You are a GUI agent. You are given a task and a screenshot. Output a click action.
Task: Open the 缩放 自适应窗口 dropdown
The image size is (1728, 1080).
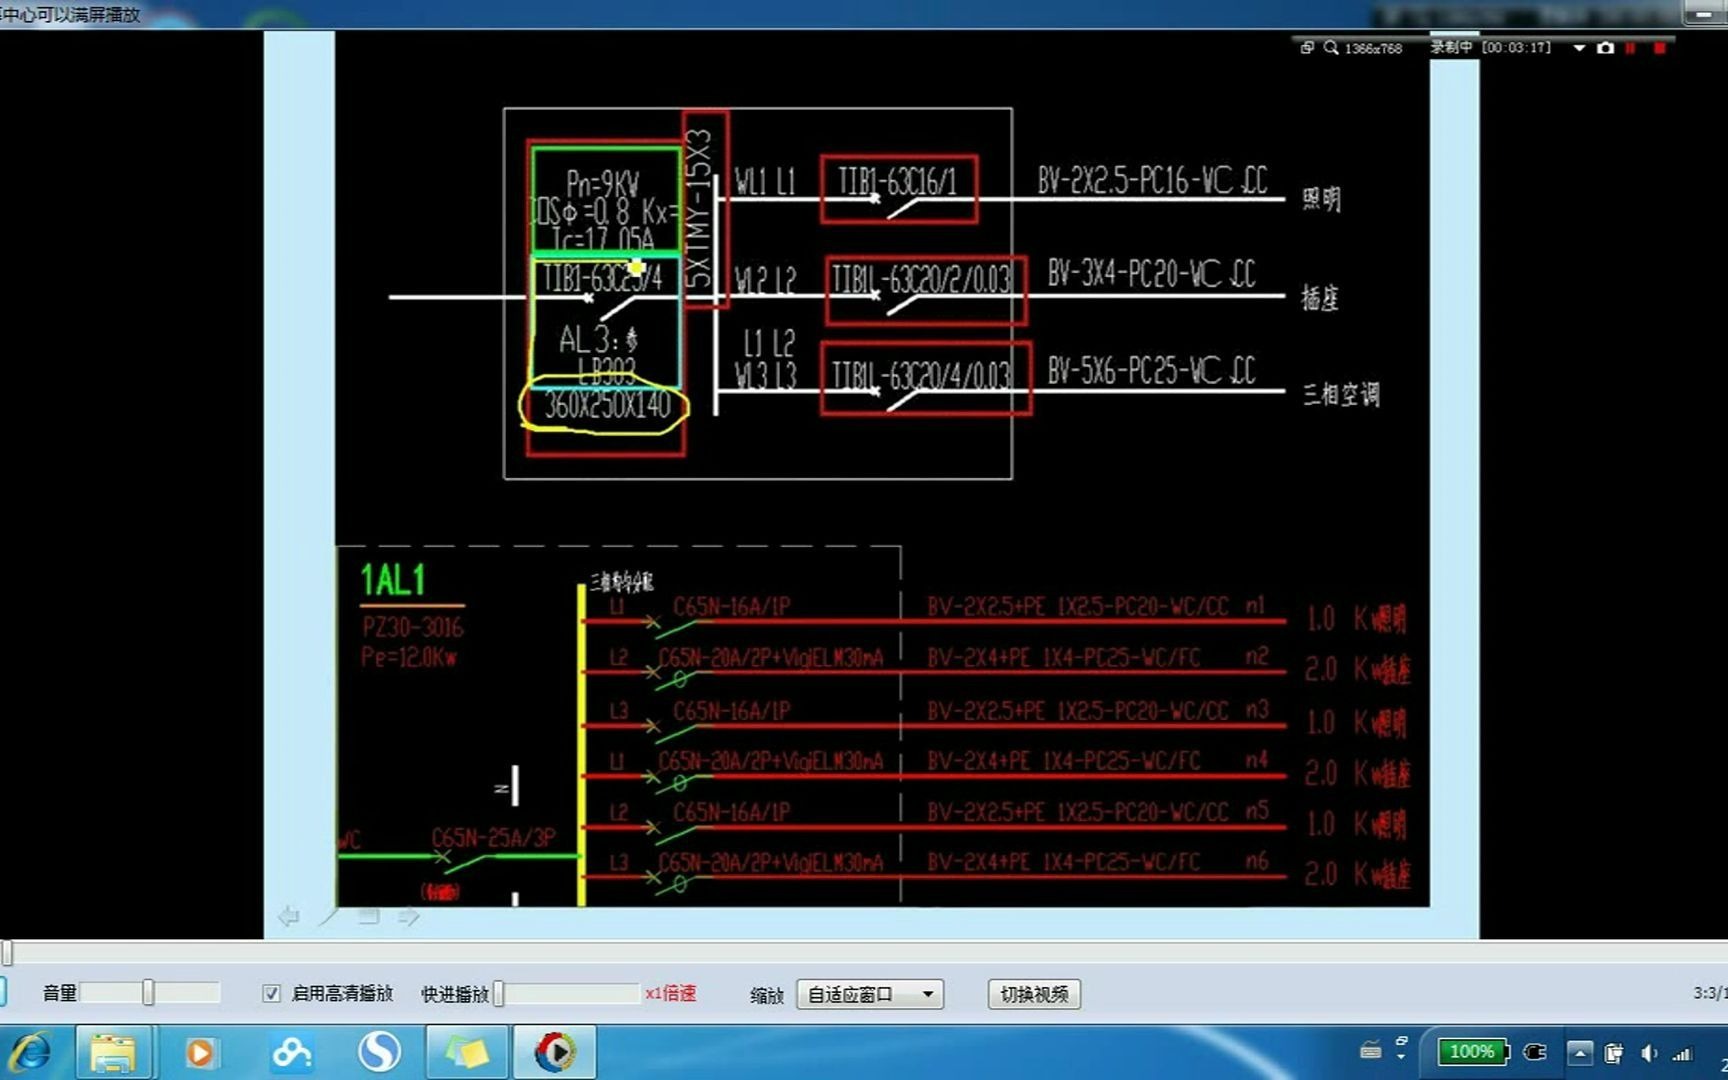869,994
